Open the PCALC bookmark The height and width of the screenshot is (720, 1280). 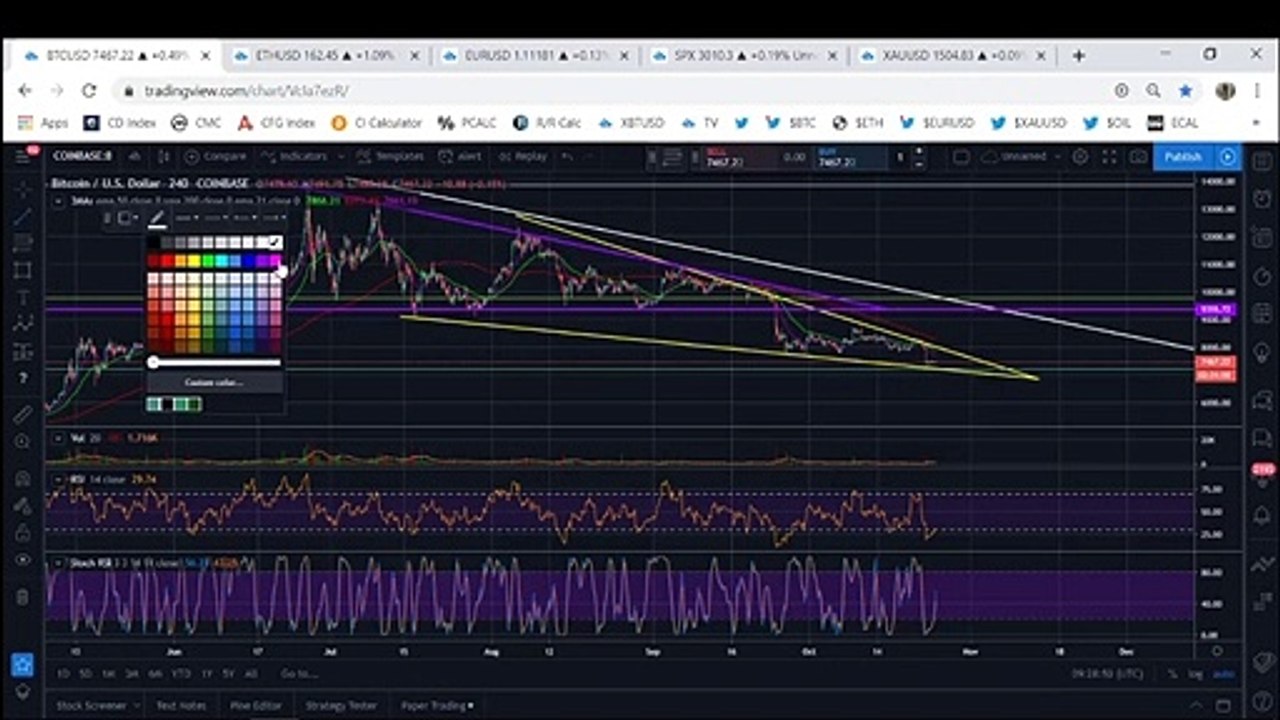click(x=467, y=123)
